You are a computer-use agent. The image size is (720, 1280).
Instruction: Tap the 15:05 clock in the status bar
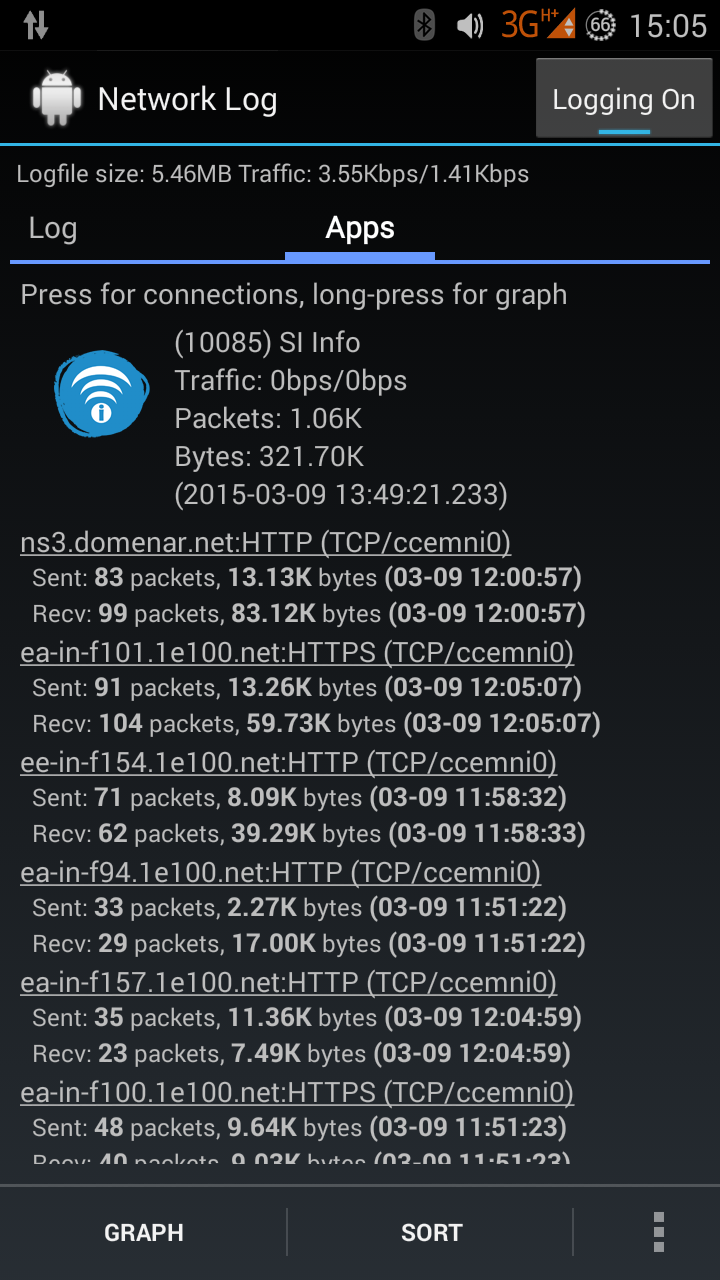[669, 25]
